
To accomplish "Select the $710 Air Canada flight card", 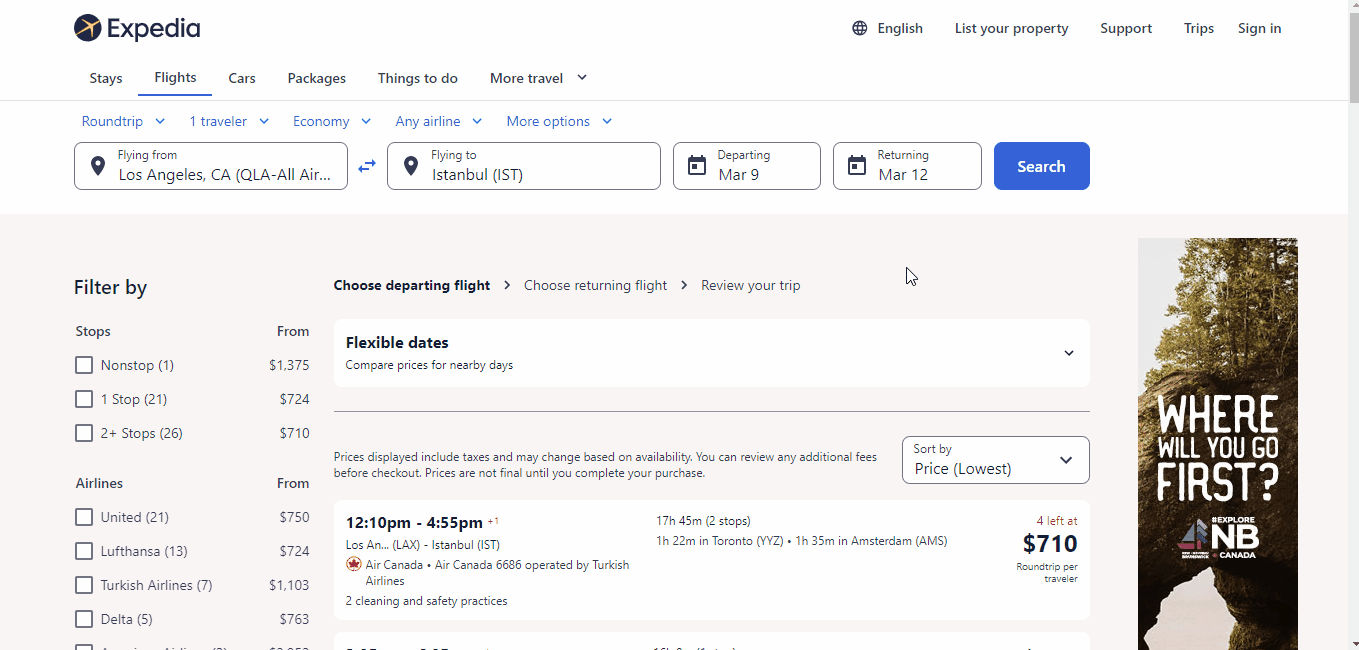I will (711, 560).
